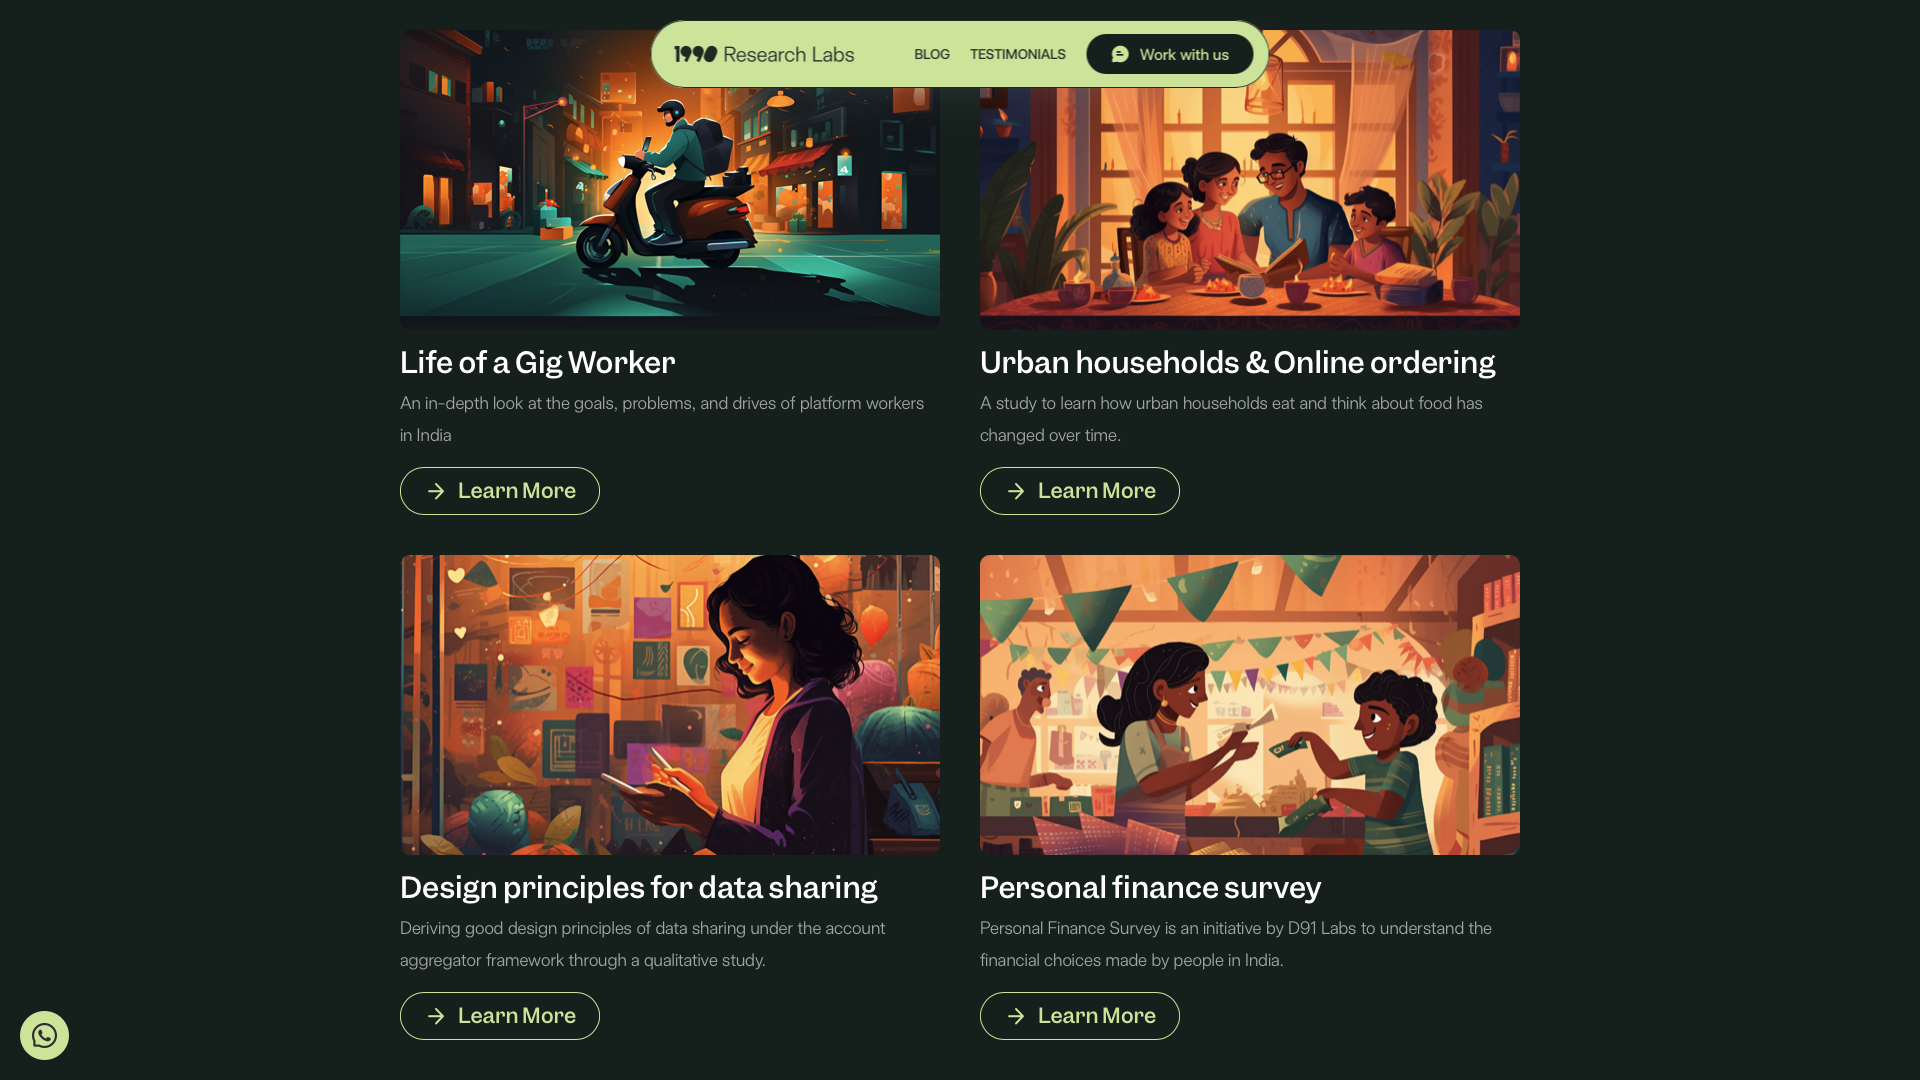Click the 1990 Research Labs logo
Image resolution: width=1920 pixels, height=1080 pixels.
(764, 54)
